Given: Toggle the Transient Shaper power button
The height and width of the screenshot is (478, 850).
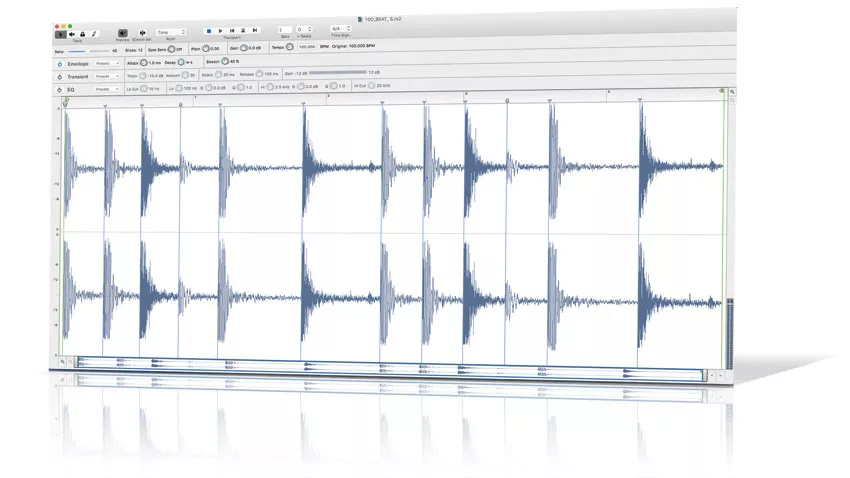Looking at the screenshot, I should pos(59,75).
